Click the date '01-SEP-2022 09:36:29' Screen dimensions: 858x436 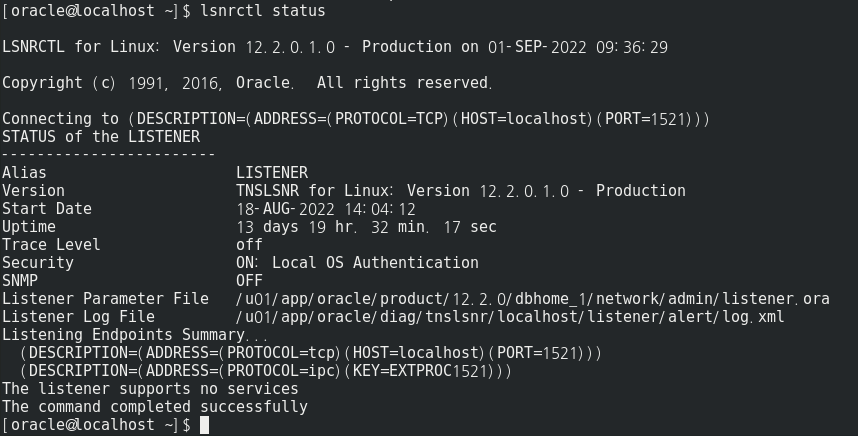pos(578,47)
